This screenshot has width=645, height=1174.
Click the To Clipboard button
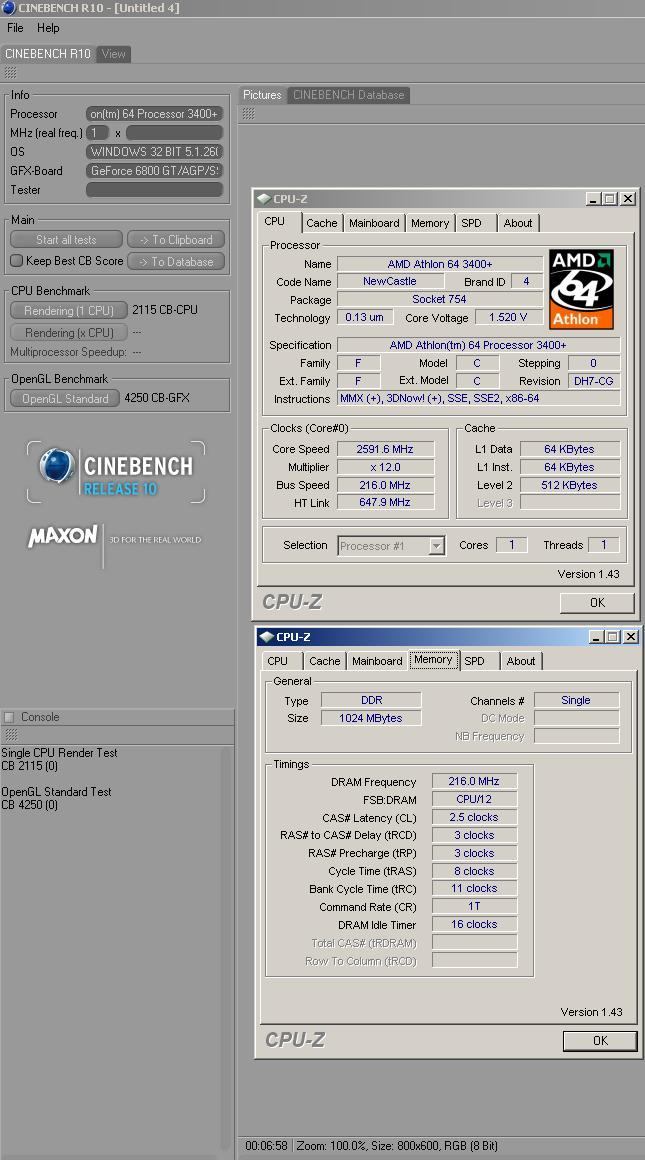point(176,240)
